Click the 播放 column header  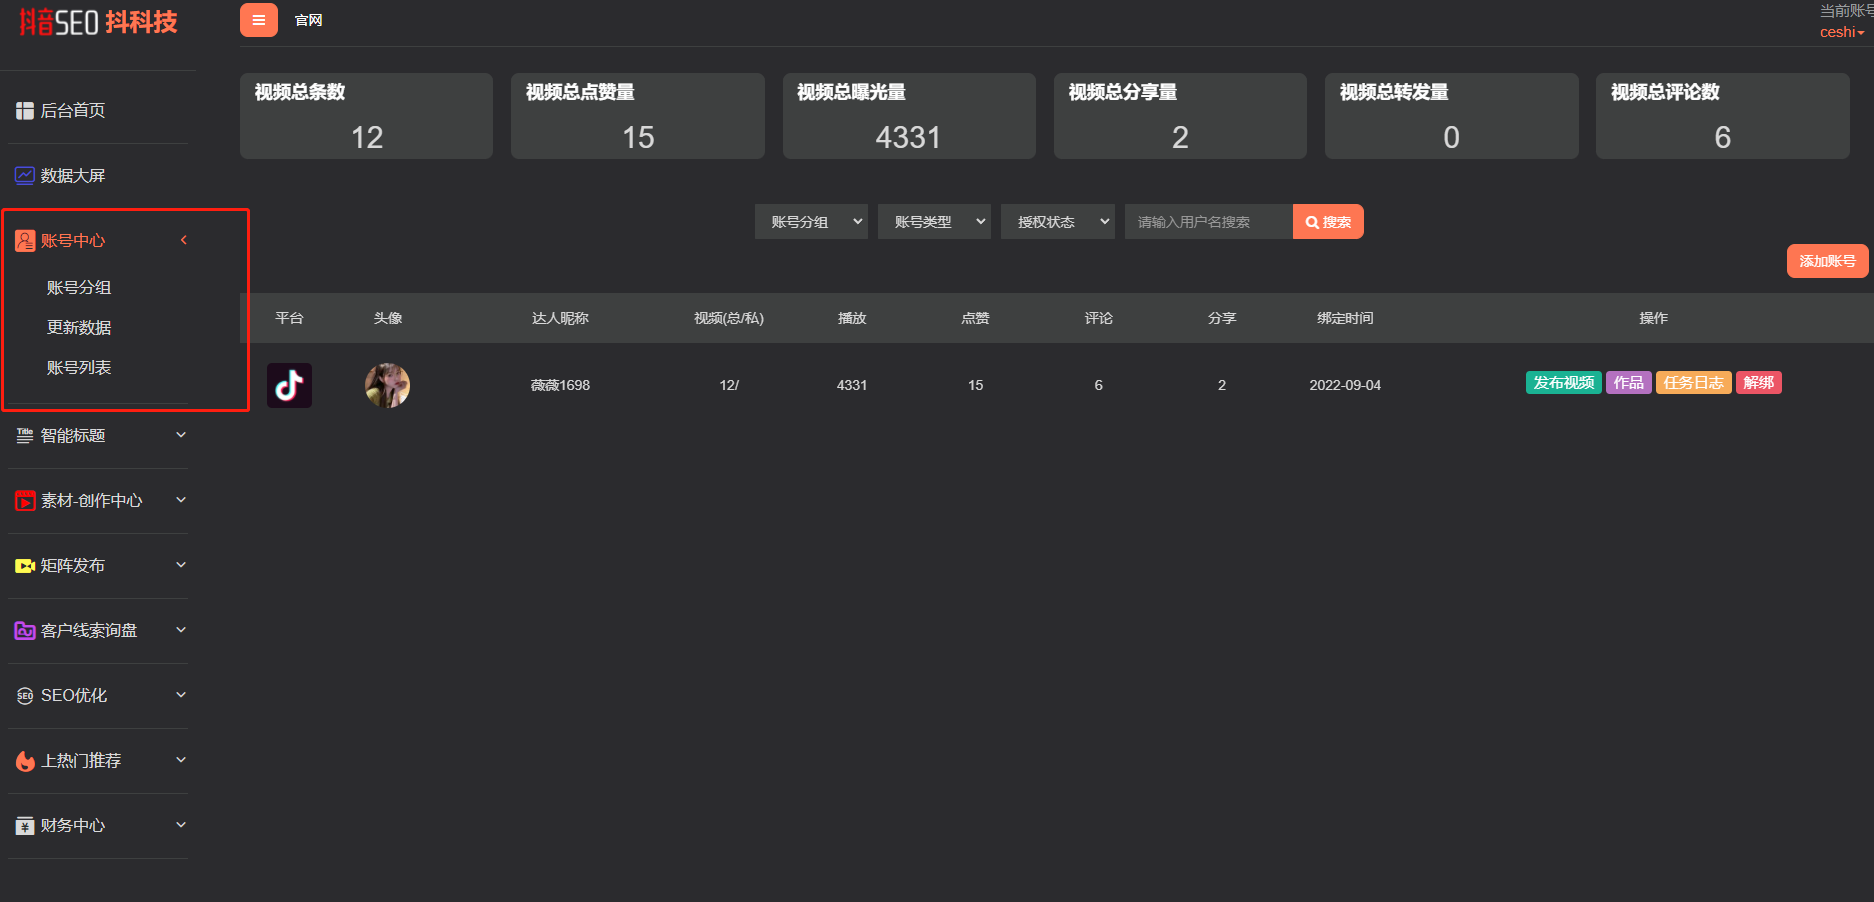852,318
